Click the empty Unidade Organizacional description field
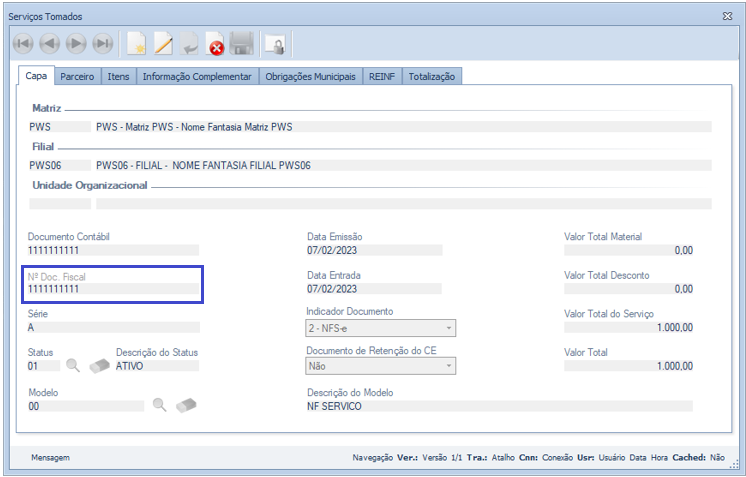Screen dimensions: 746x477 (x=404, y=204)
